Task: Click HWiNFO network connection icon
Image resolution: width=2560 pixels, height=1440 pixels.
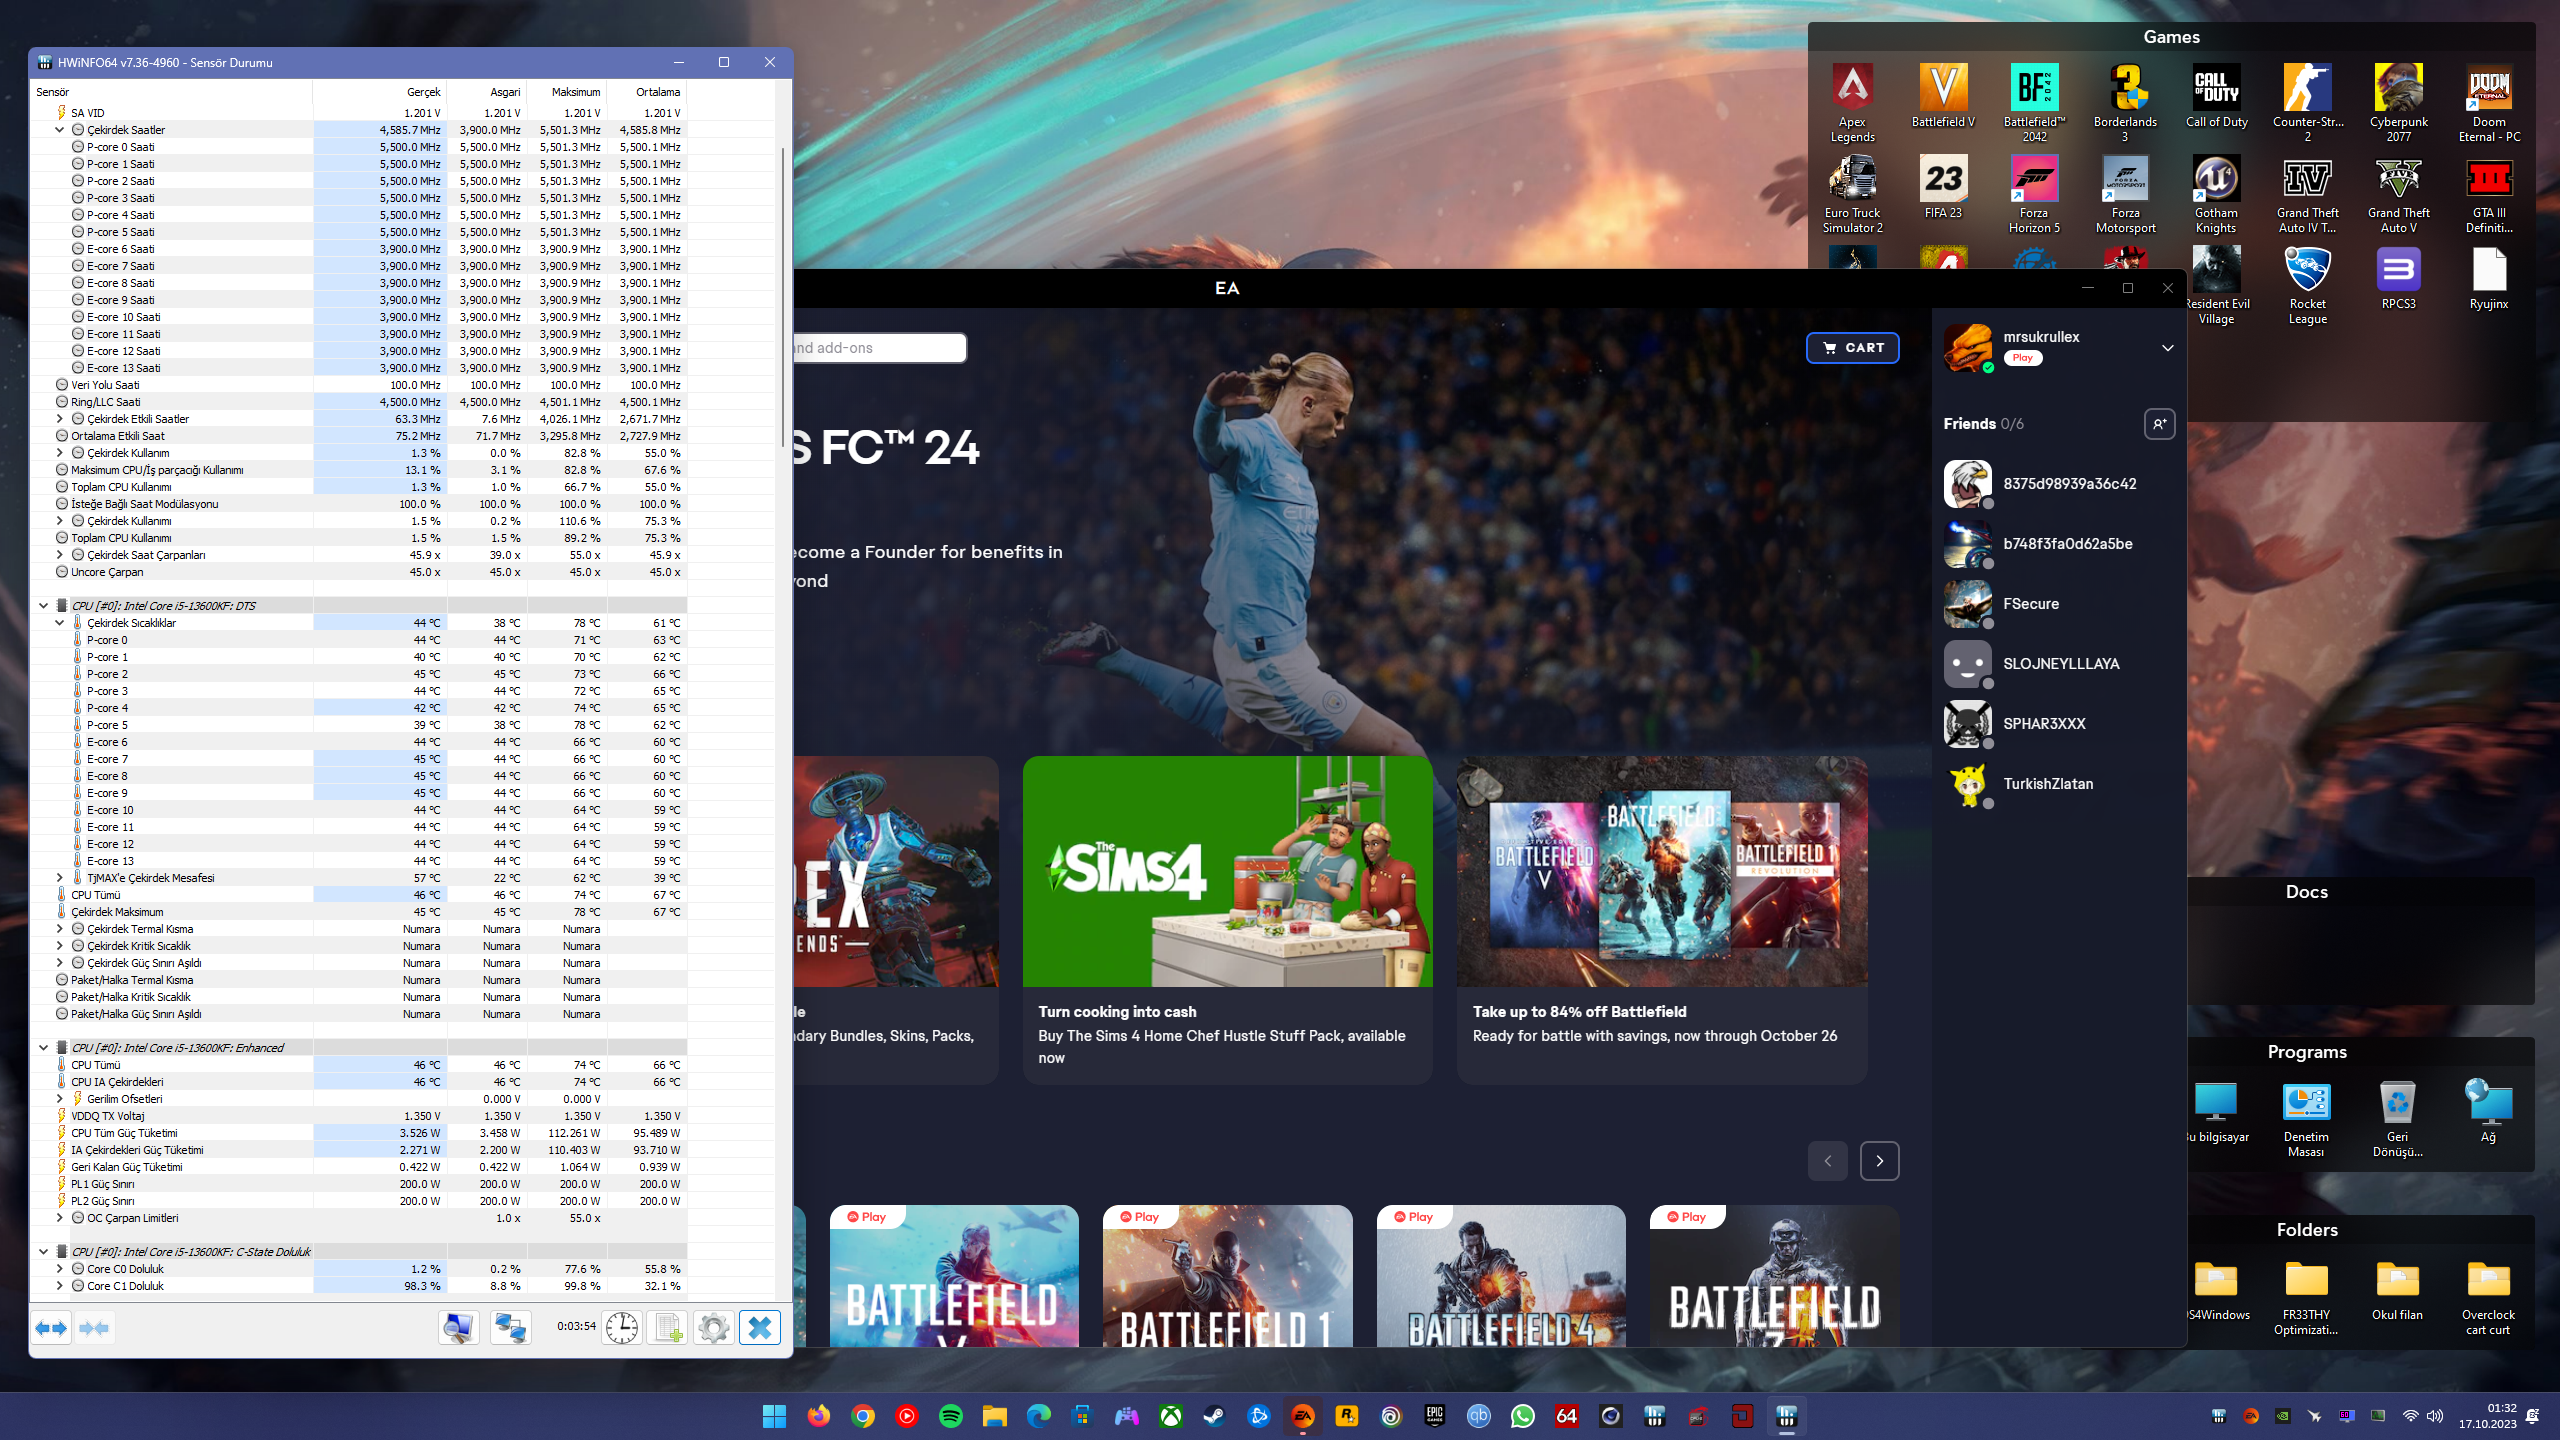Action: click(x=510, y=1328)
